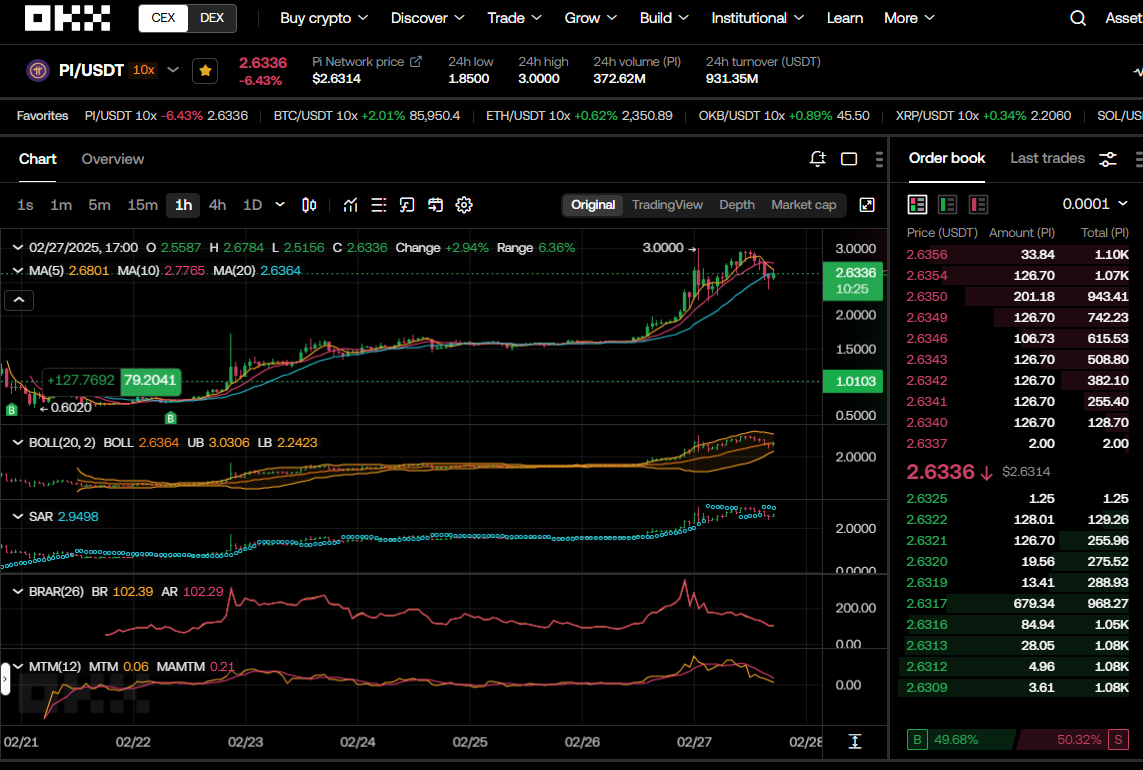
Task: Select the candlestick chart type icon
Action: pos(309,205)
